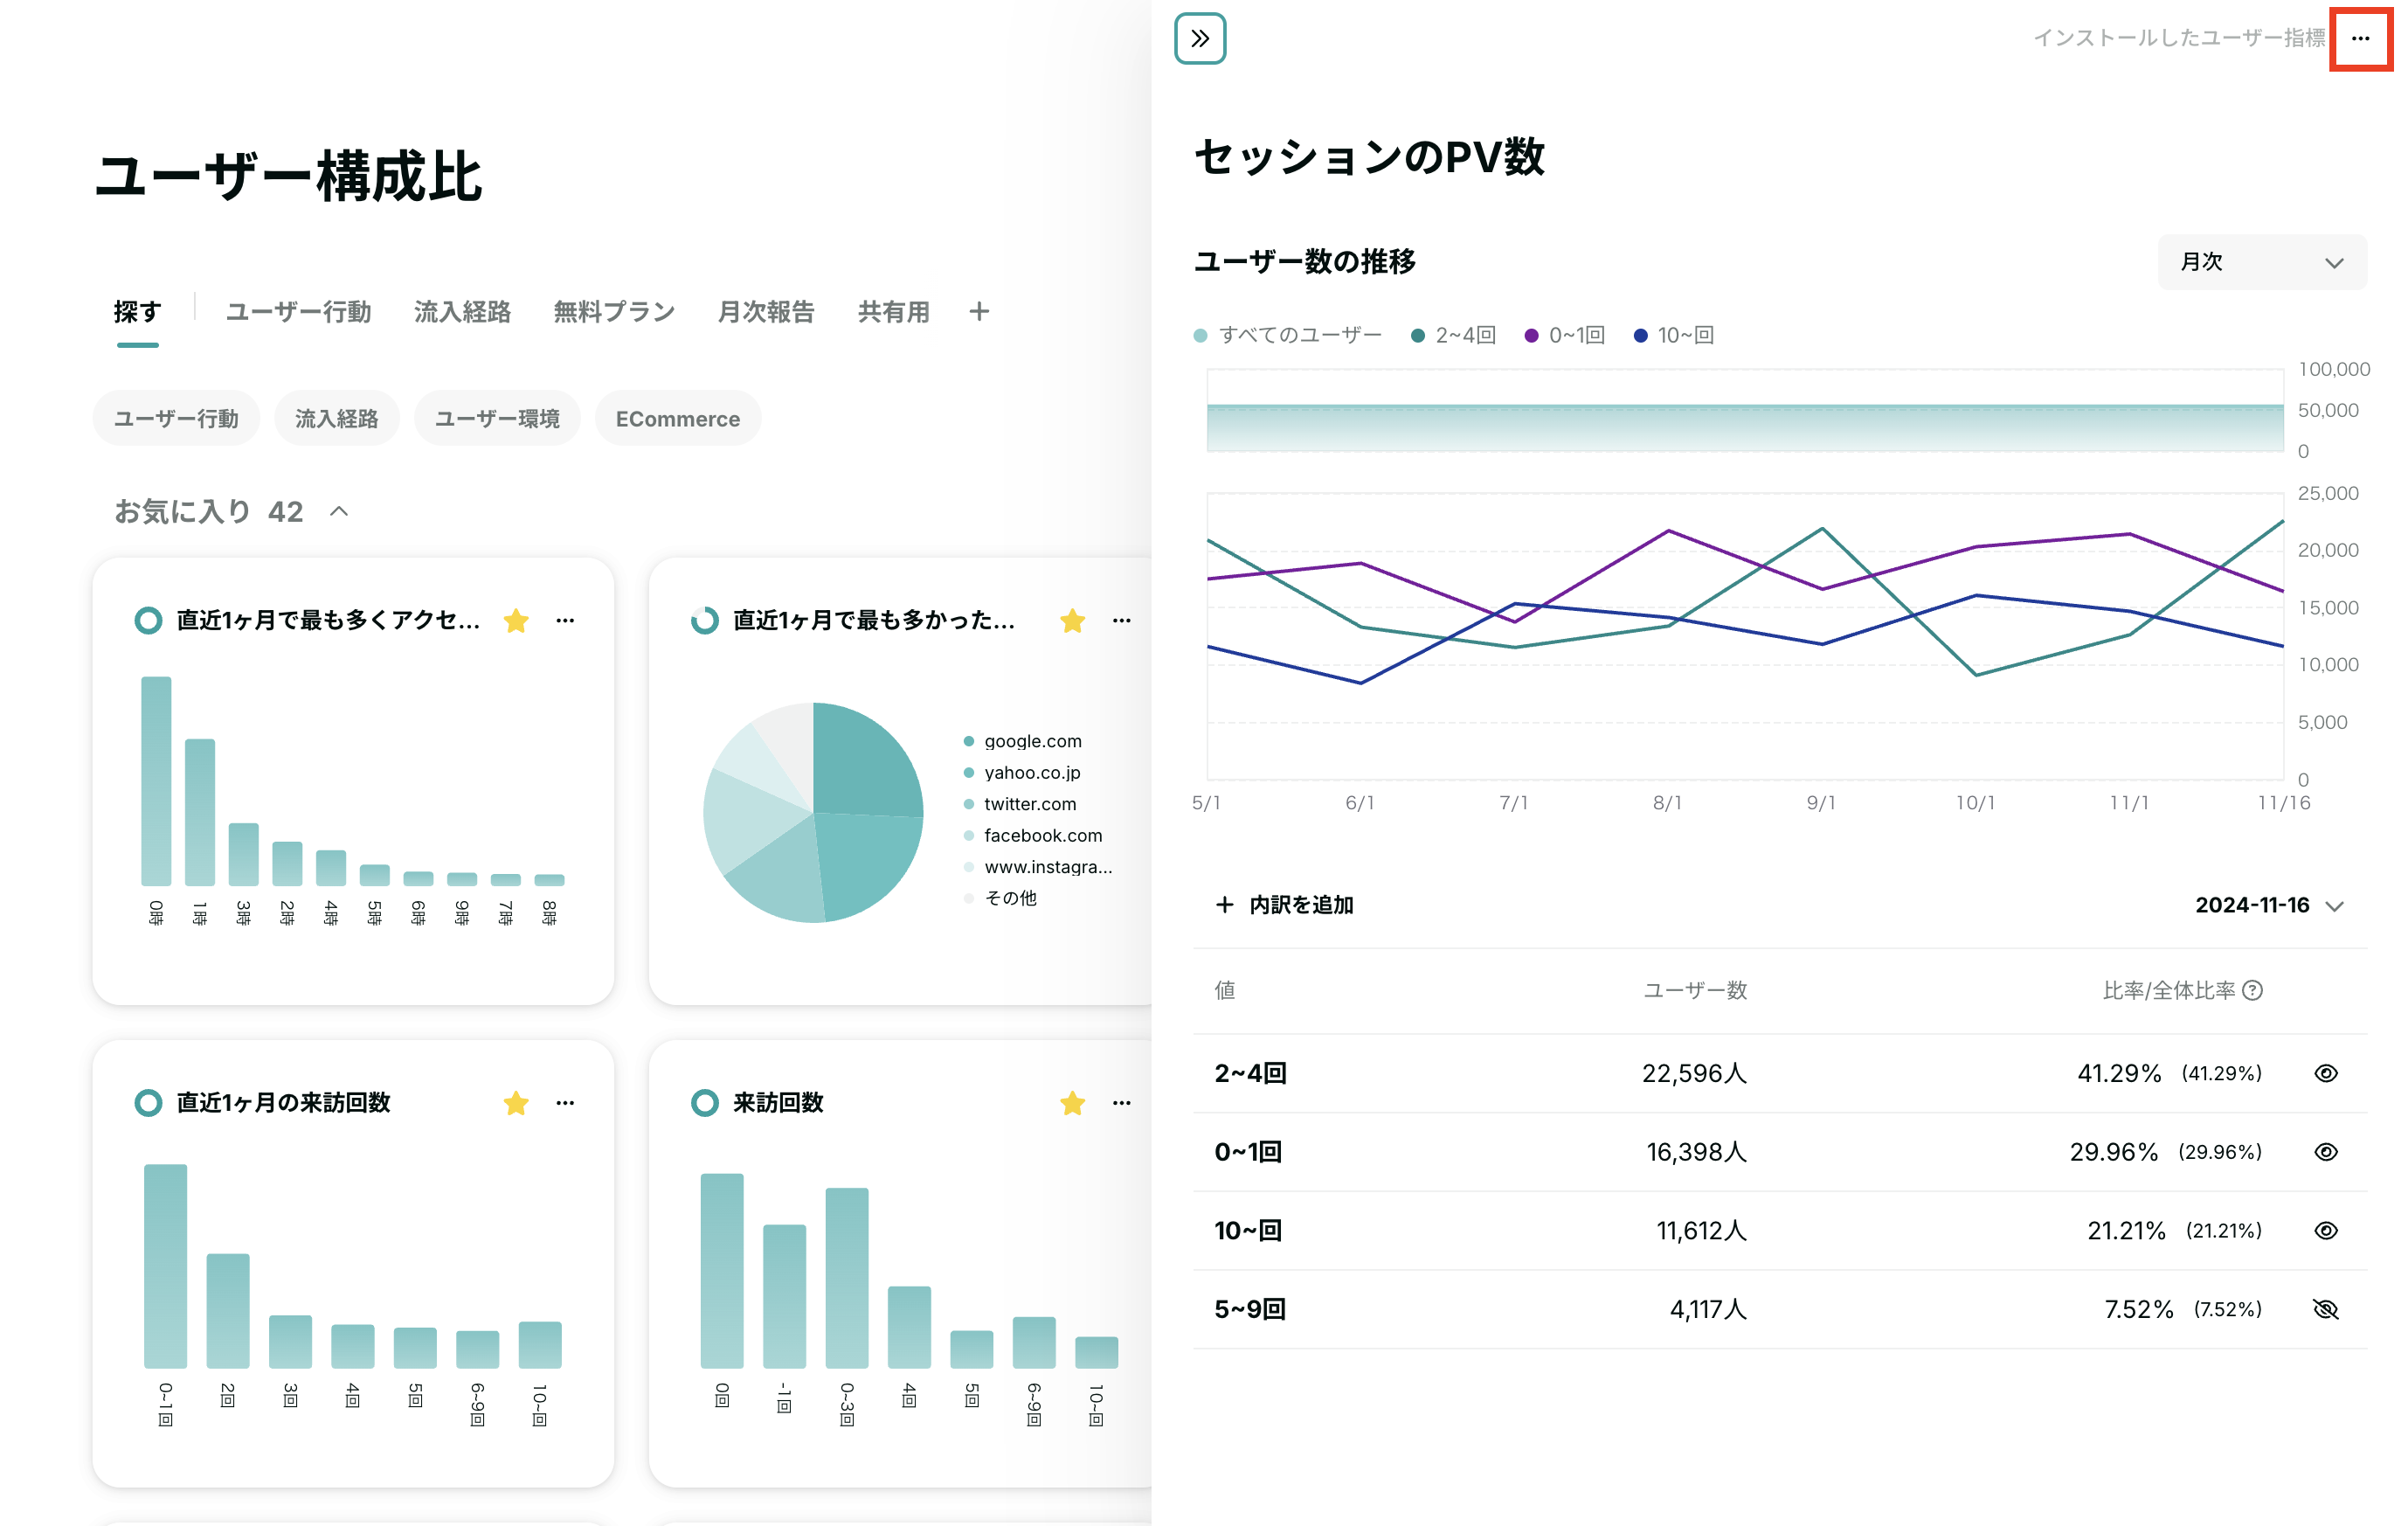Click the 16,398人 user count cell
The width and height of the screenshot is (2408, 1526).
point(1697,1152)
